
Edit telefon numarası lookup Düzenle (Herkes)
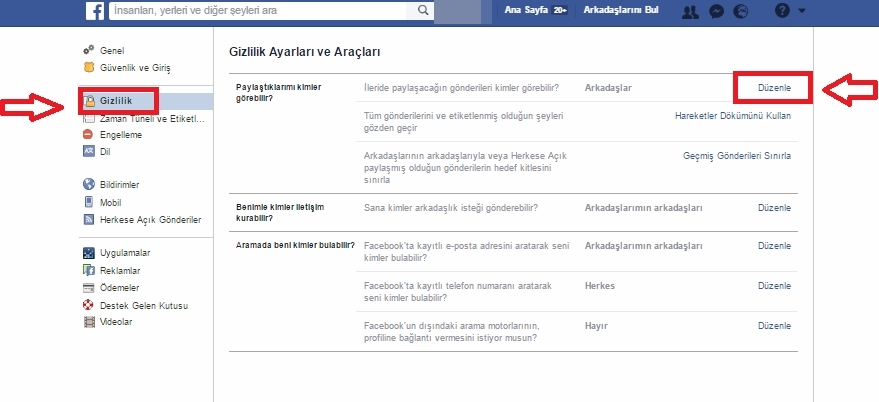tap(774, 285)
